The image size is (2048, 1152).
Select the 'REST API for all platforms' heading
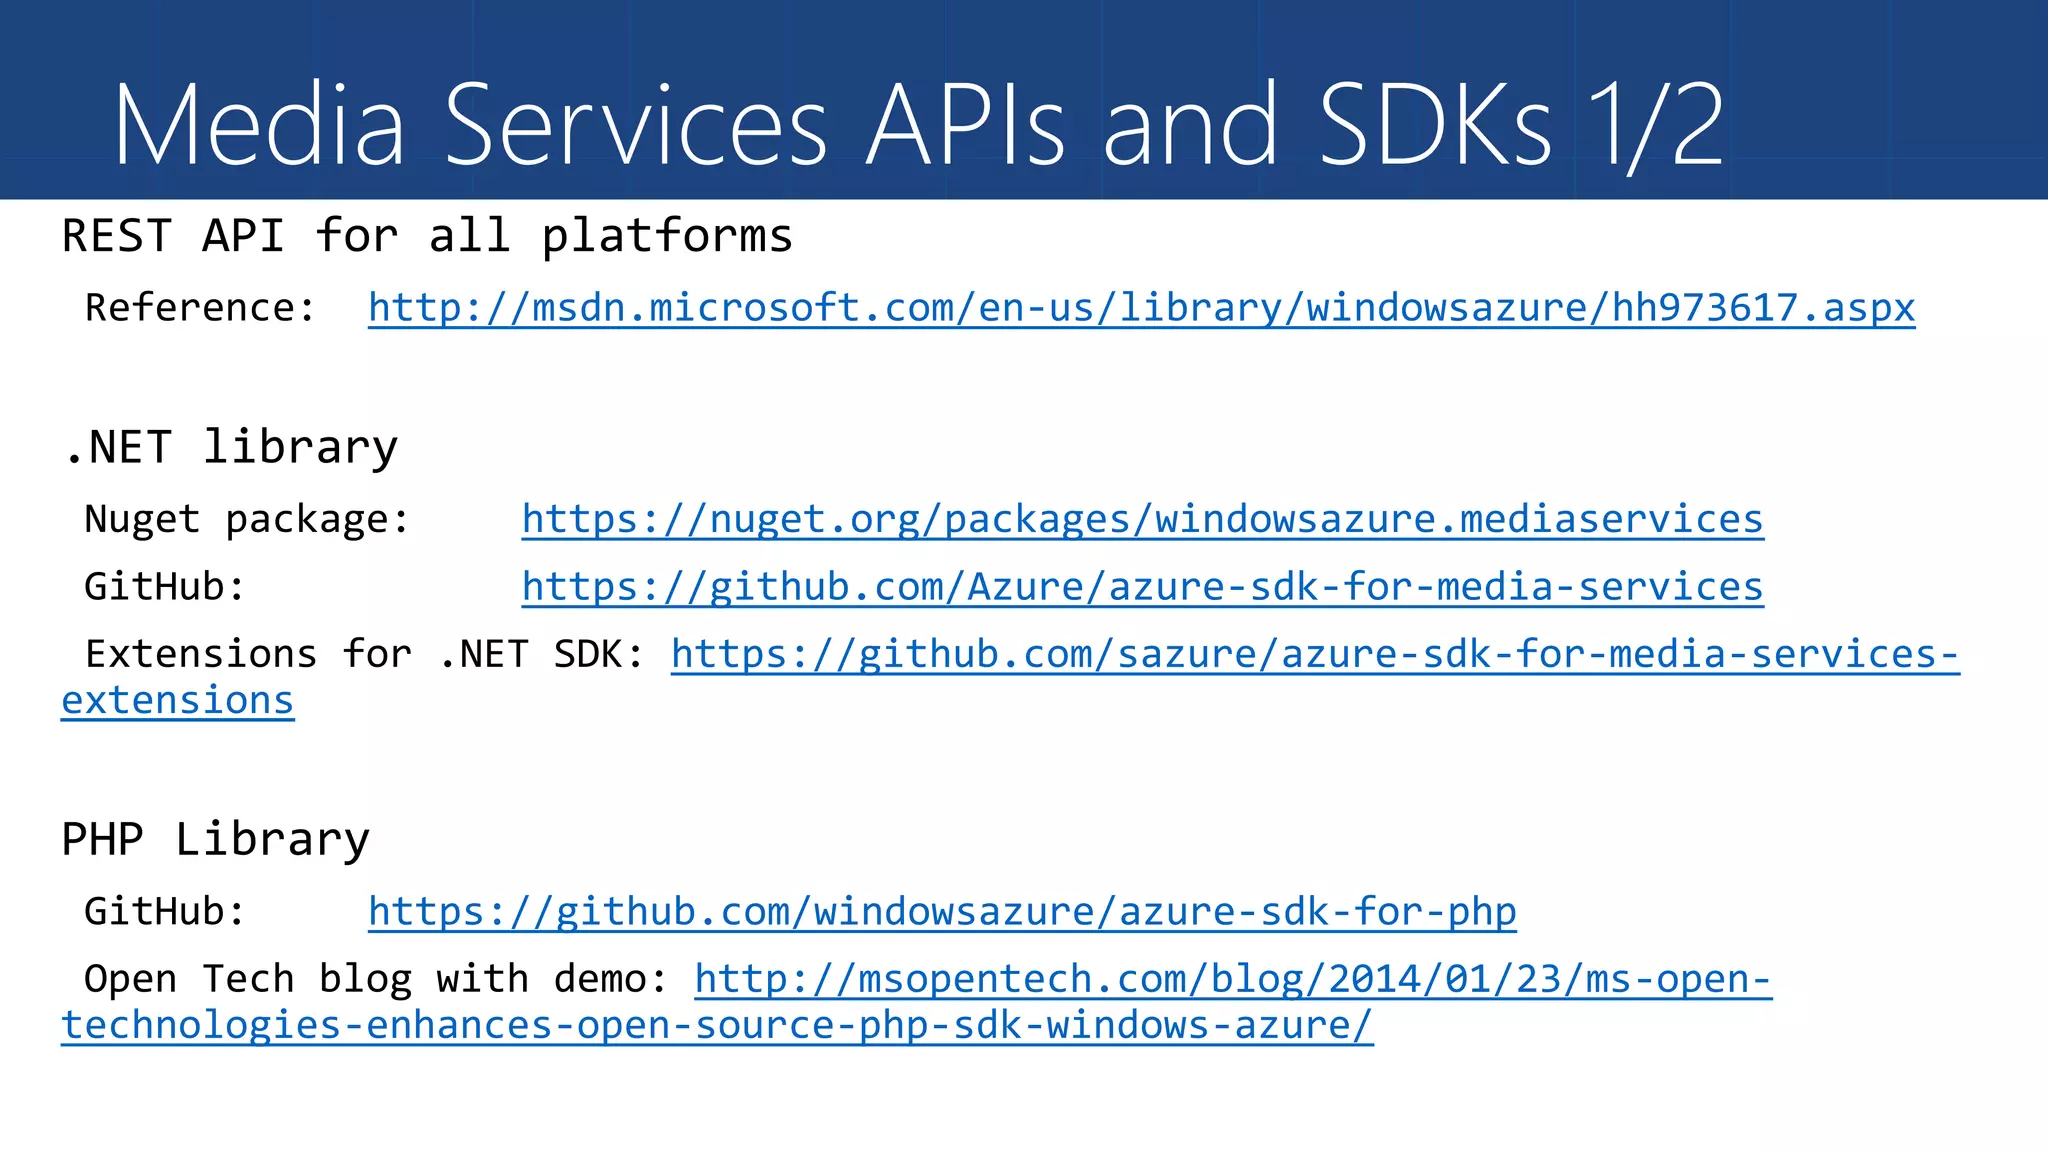(x=427, y=238)
